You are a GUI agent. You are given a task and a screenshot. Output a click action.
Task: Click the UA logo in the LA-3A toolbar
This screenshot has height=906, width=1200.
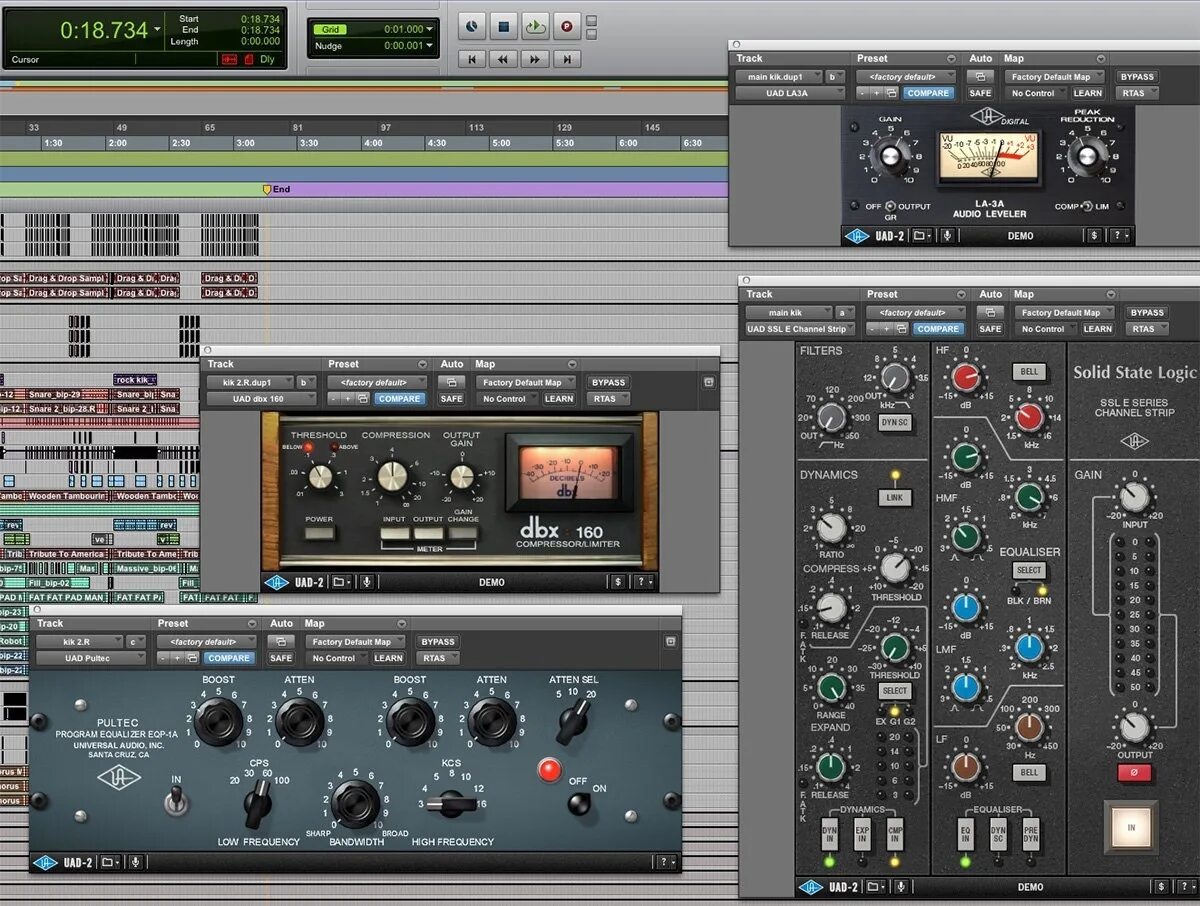click(857, 236)
